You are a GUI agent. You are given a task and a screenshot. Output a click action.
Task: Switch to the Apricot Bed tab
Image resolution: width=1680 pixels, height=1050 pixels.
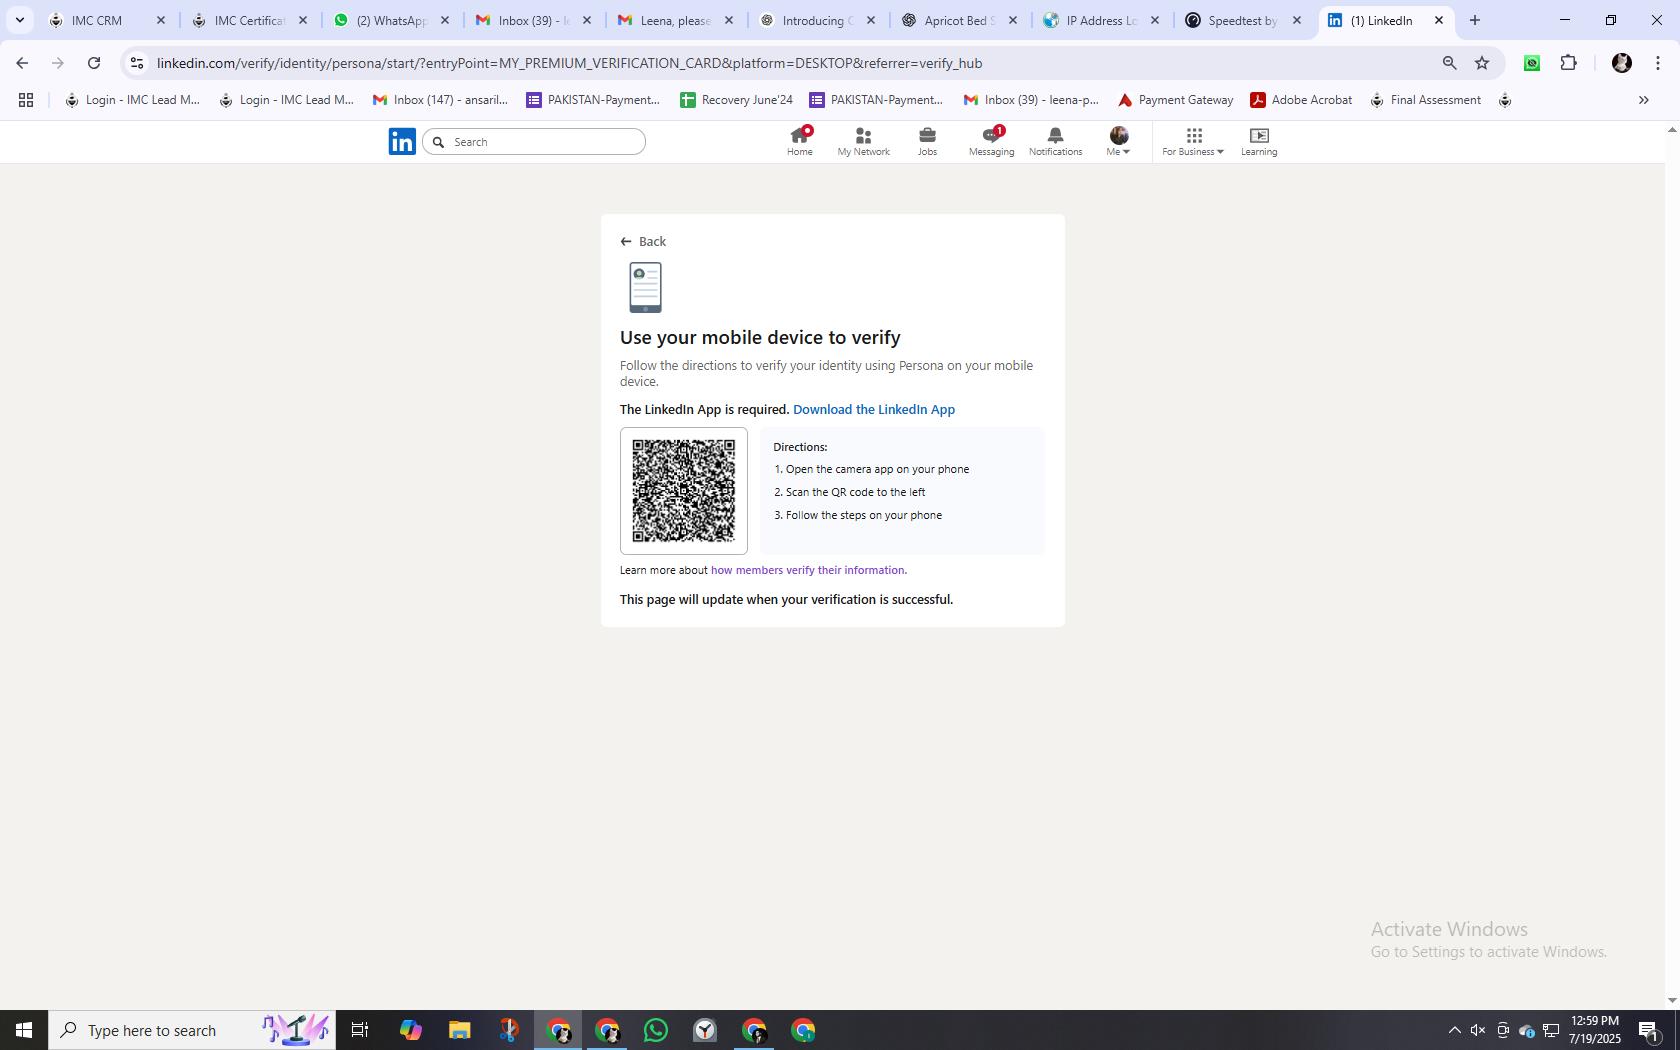[x=959, y=20]
